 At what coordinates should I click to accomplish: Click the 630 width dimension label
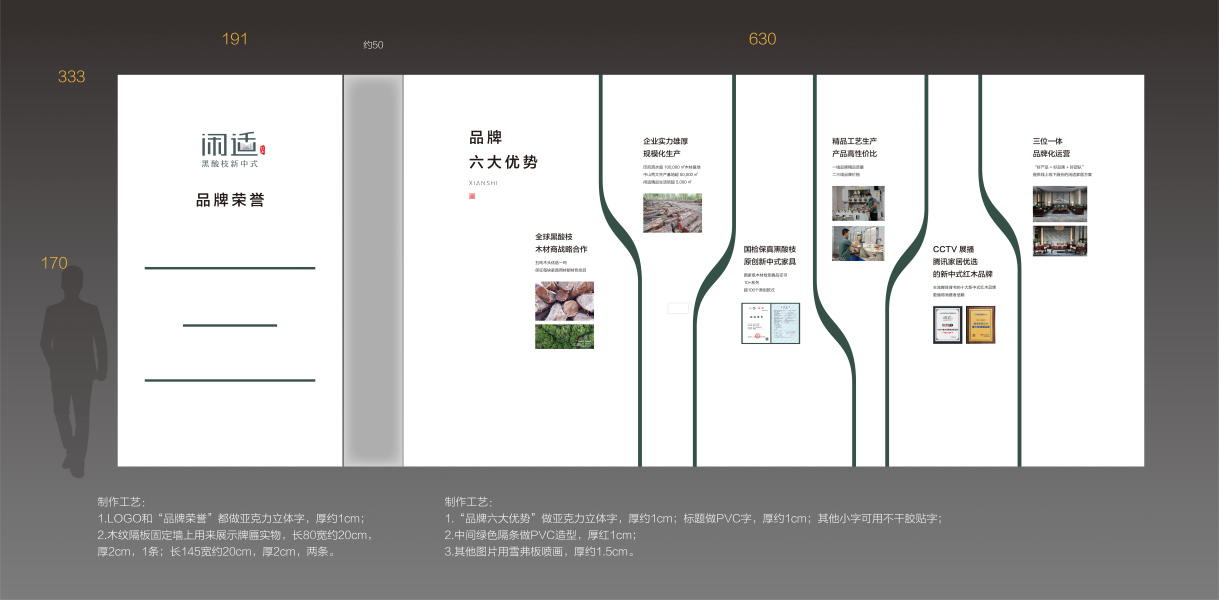(x=762, y=39)
